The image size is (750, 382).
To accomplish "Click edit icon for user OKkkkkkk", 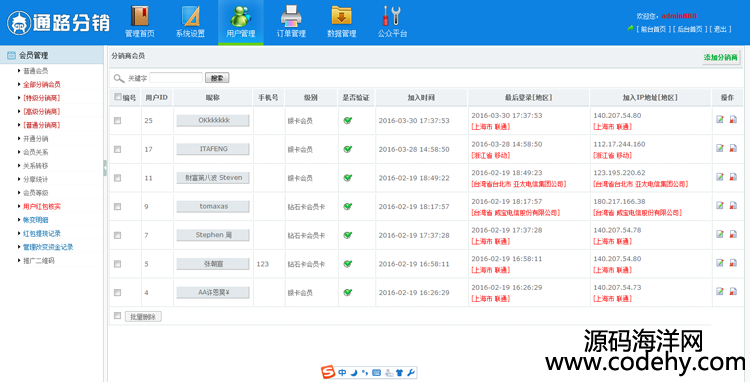I will [x=720, y=120].
